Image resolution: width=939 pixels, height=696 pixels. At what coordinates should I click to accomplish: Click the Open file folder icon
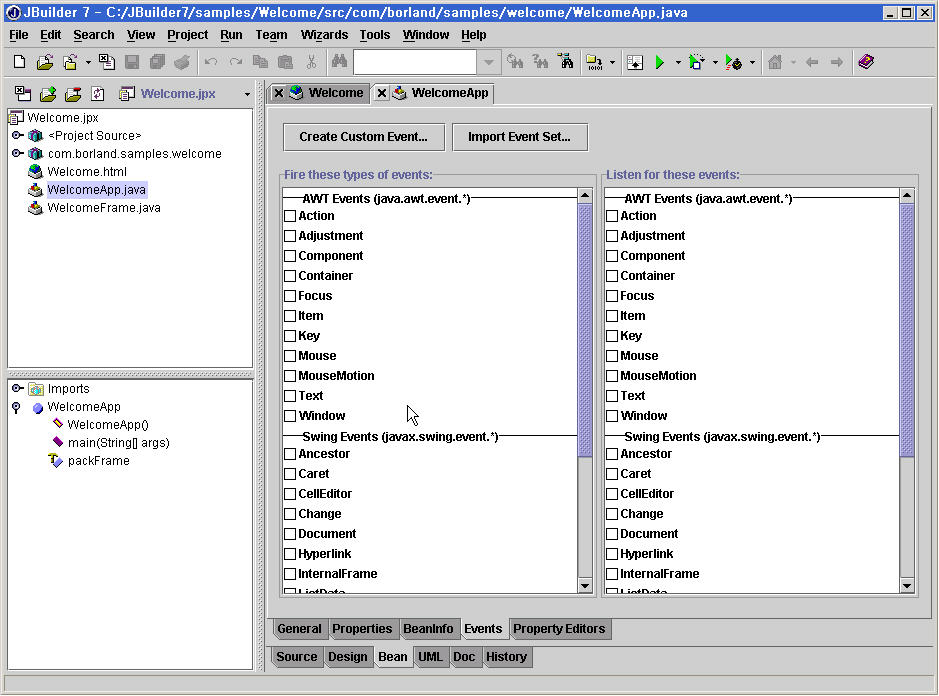(x=44, y=62)
